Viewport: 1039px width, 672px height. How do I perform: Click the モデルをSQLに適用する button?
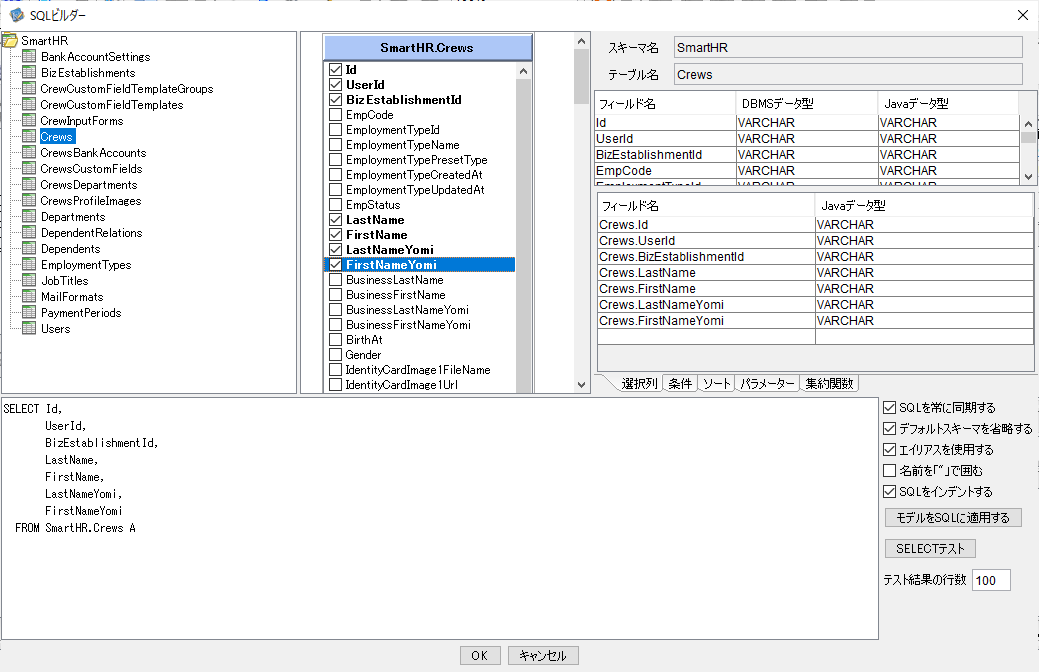(x=953, y=518)
